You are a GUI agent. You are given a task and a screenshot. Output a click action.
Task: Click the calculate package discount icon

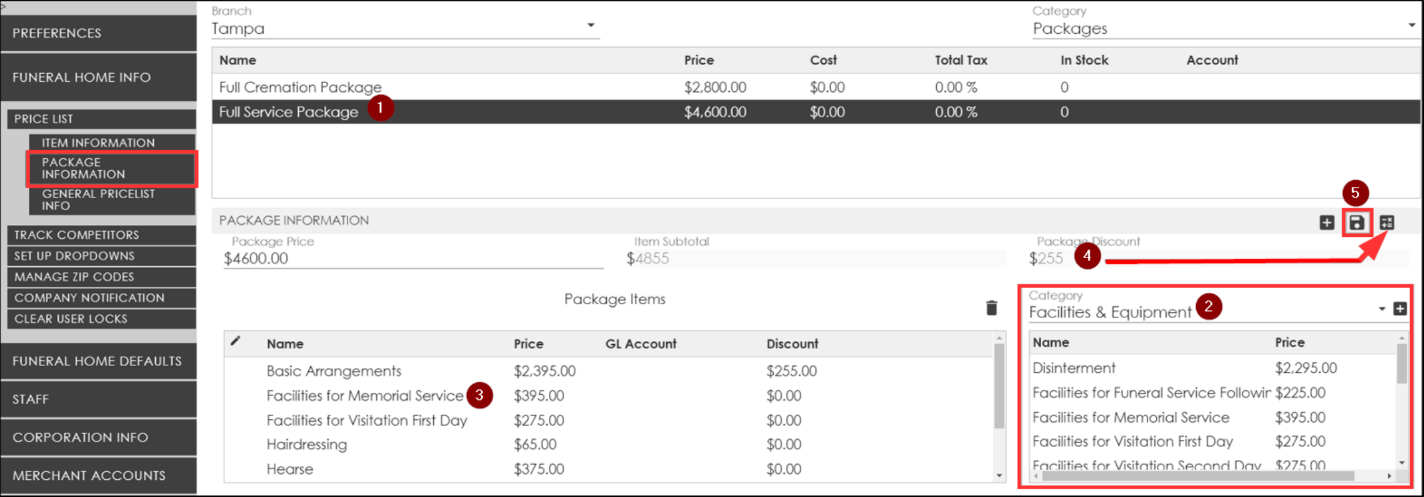coord(1387,222)
